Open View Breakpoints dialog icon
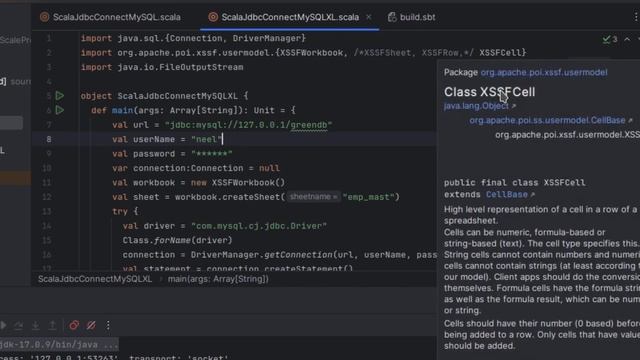This screenshot has height=360, width=640. [74, 325]
